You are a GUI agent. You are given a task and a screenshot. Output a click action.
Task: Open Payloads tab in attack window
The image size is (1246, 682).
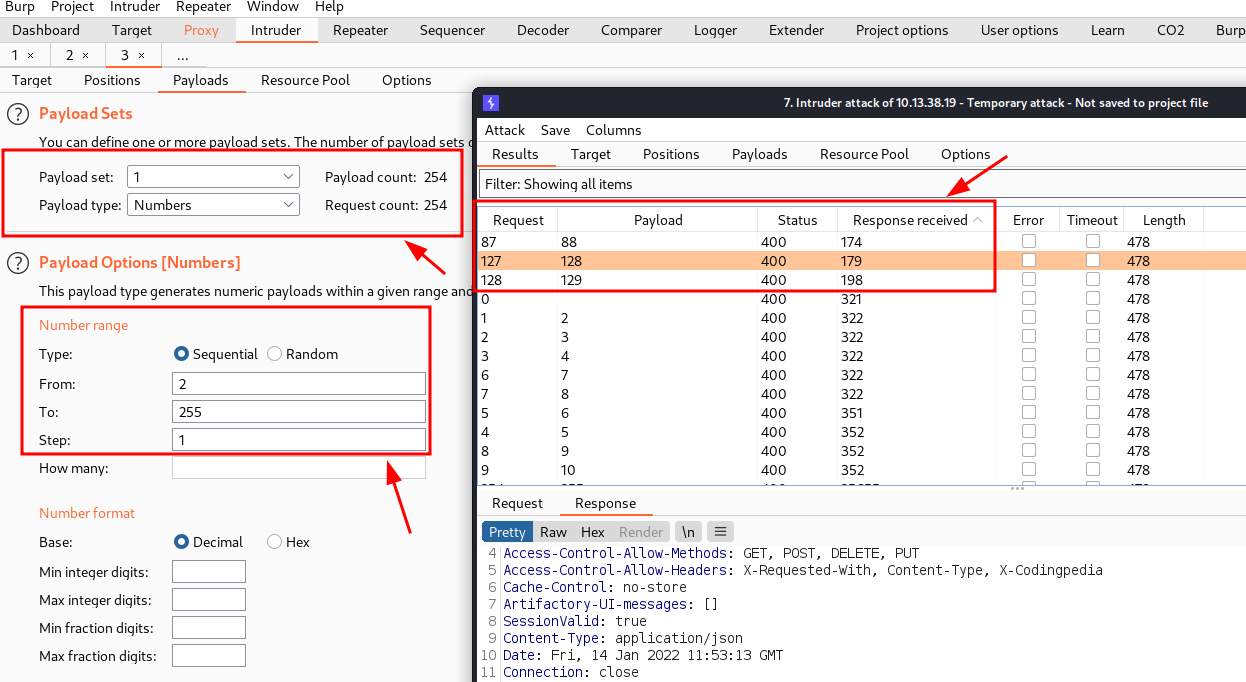pyautogui.click(x=760, y=154)
